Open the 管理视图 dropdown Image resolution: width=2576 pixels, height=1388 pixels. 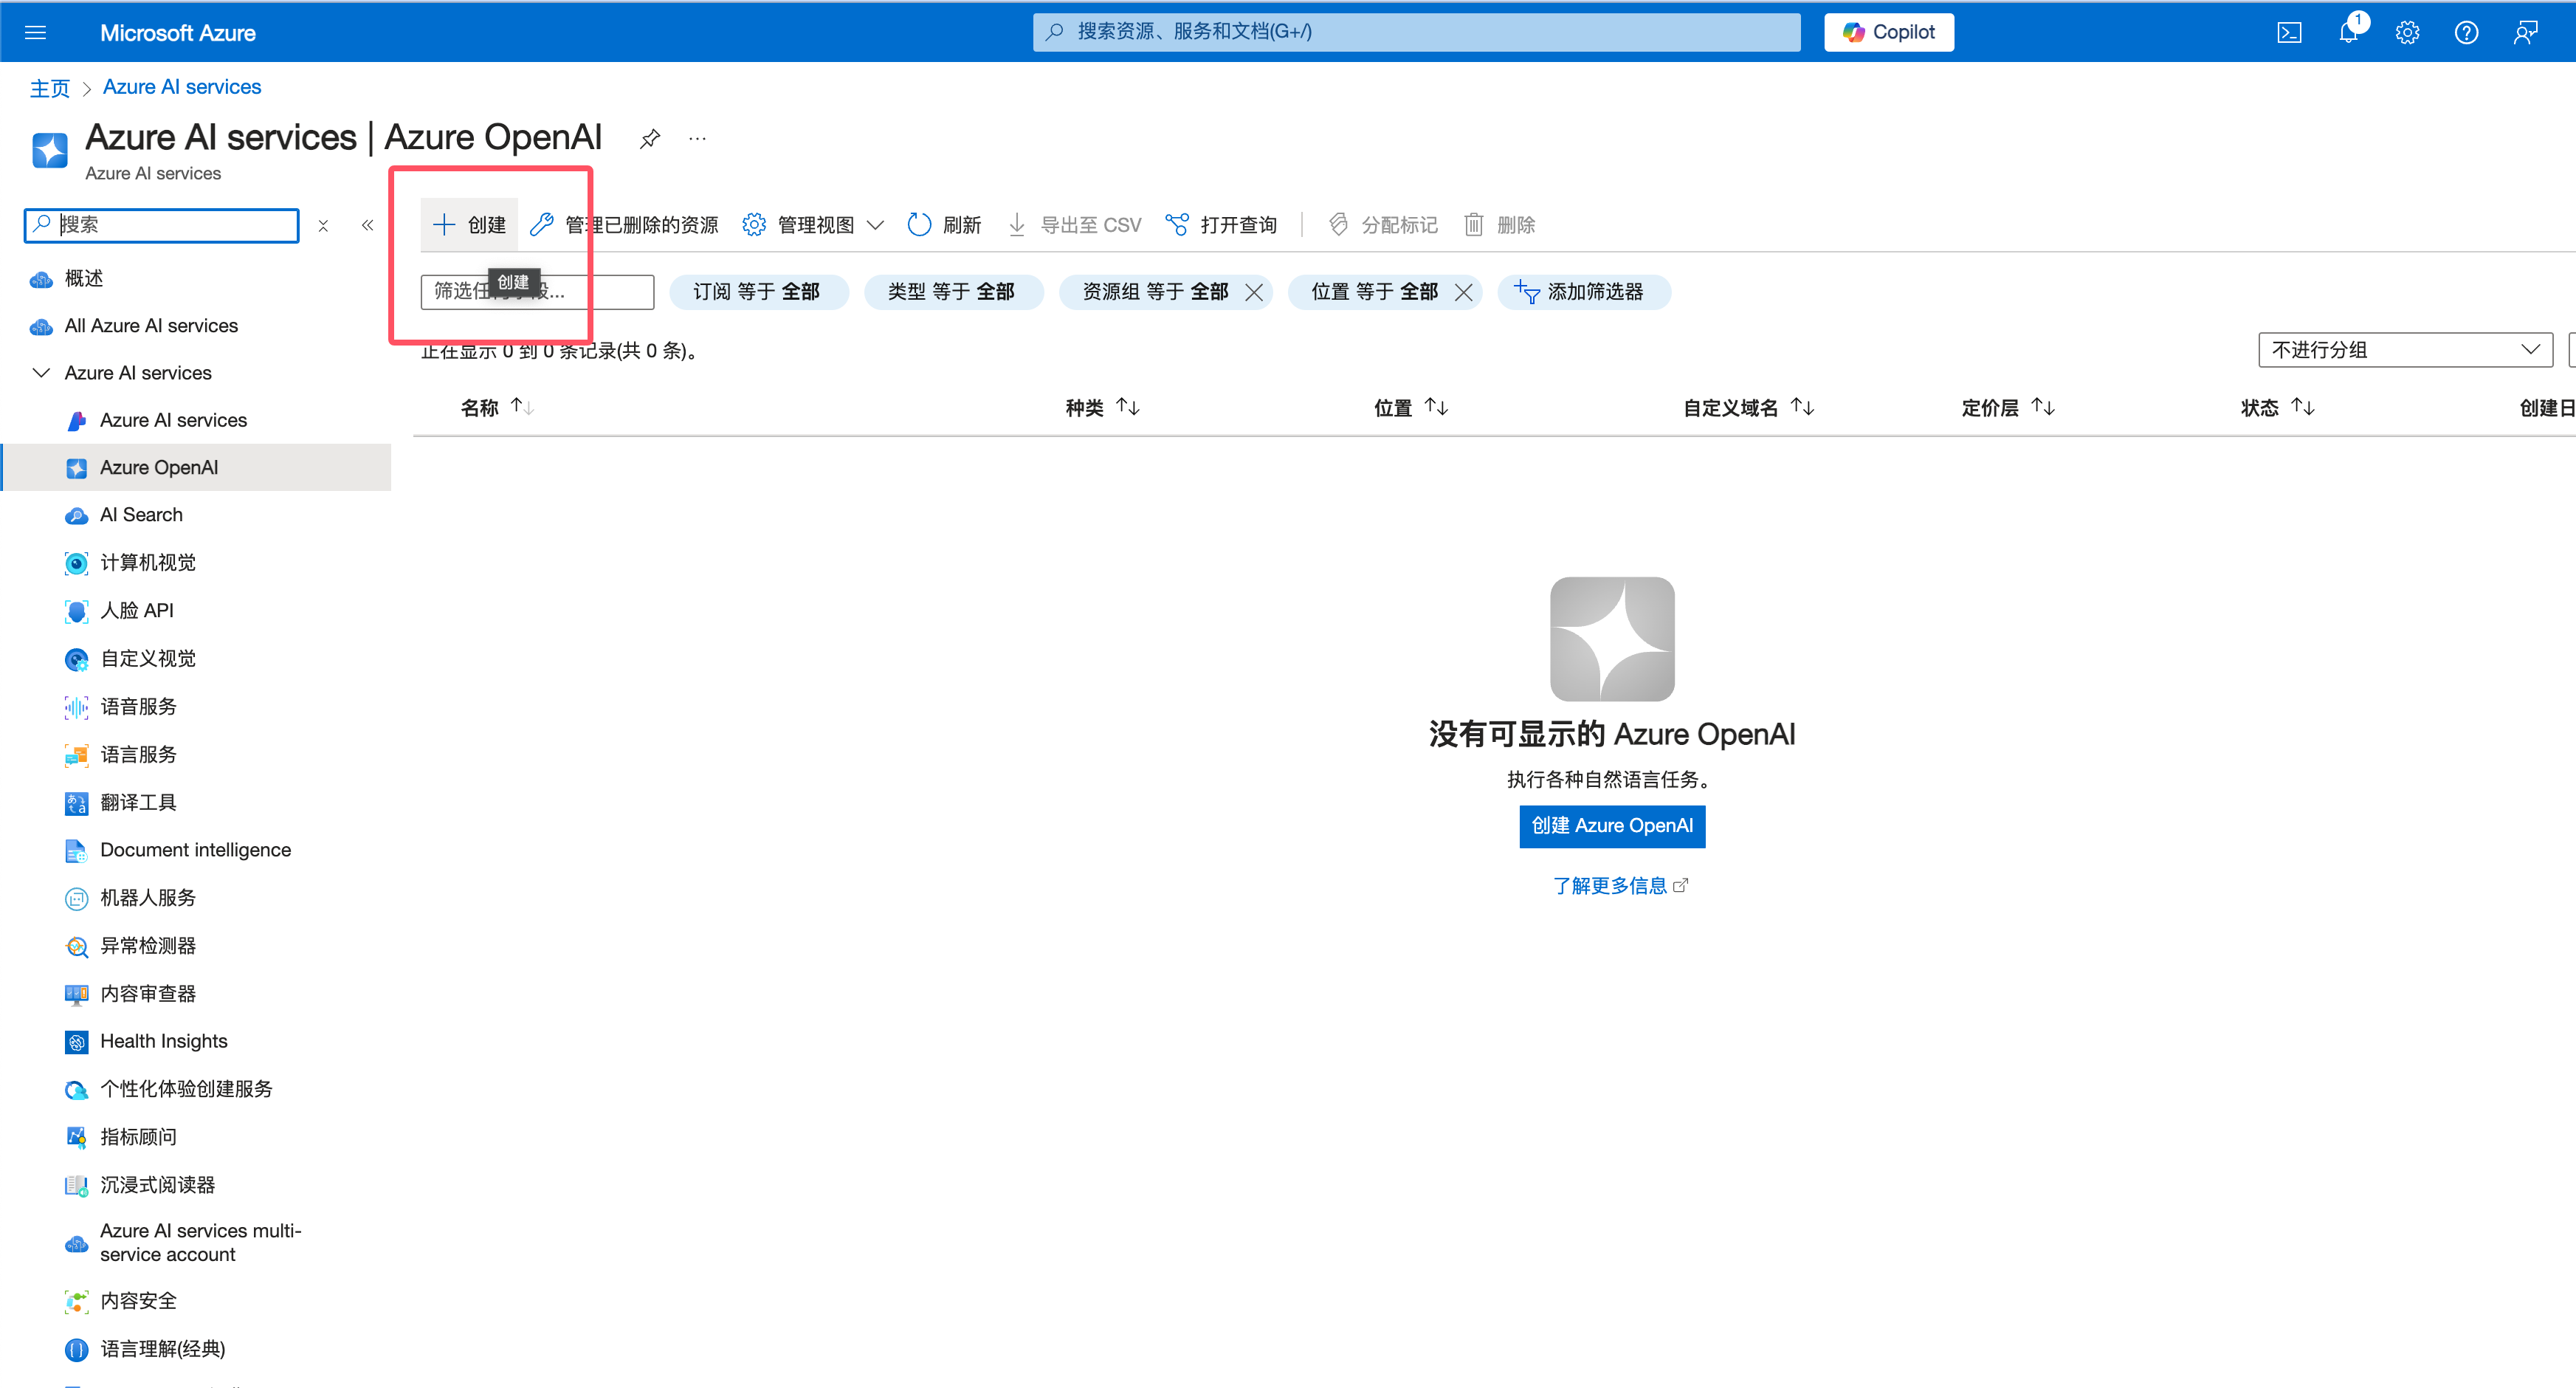(x=813, y=225)
